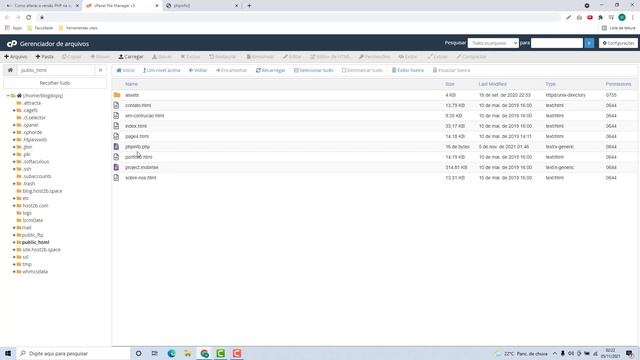Click the Voltar back link
The height and width of the screenshot is (360, 640).
click(x=198, y=70)
